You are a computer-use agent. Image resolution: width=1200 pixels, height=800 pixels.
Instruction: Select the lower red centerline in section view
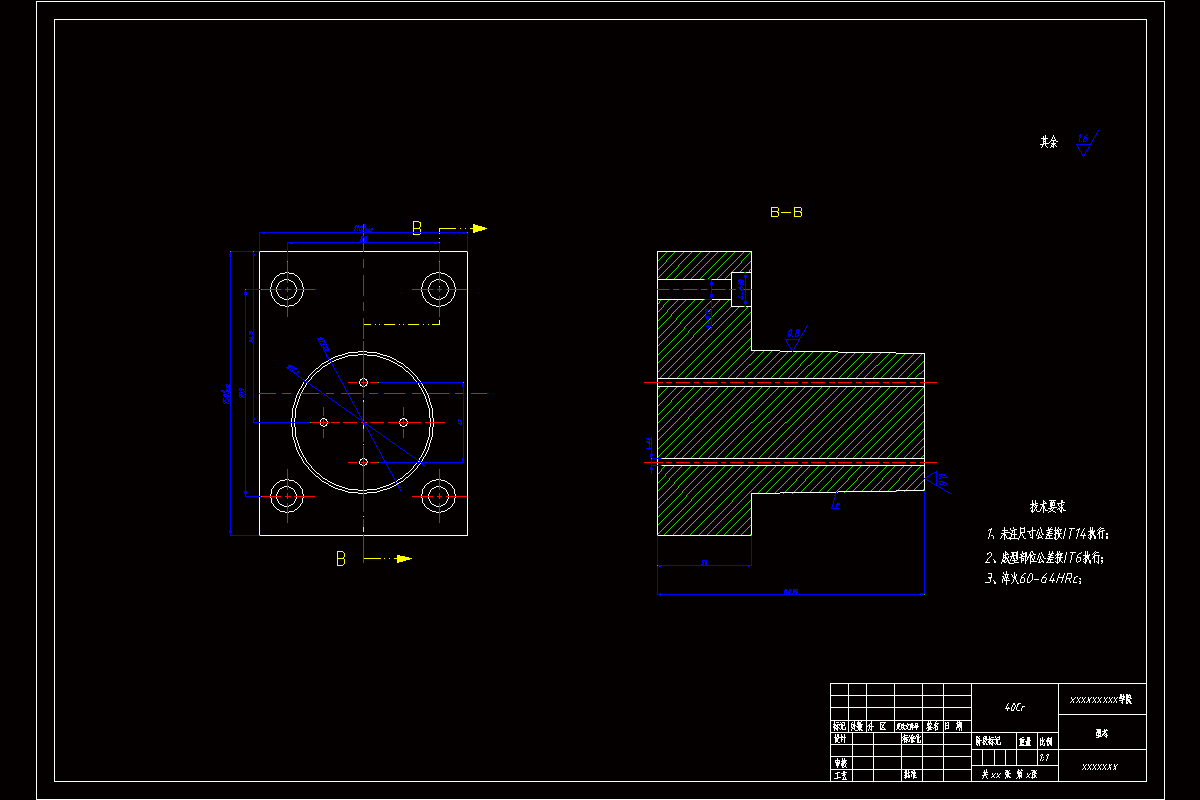pyautogui.click(x=792, y=462)
